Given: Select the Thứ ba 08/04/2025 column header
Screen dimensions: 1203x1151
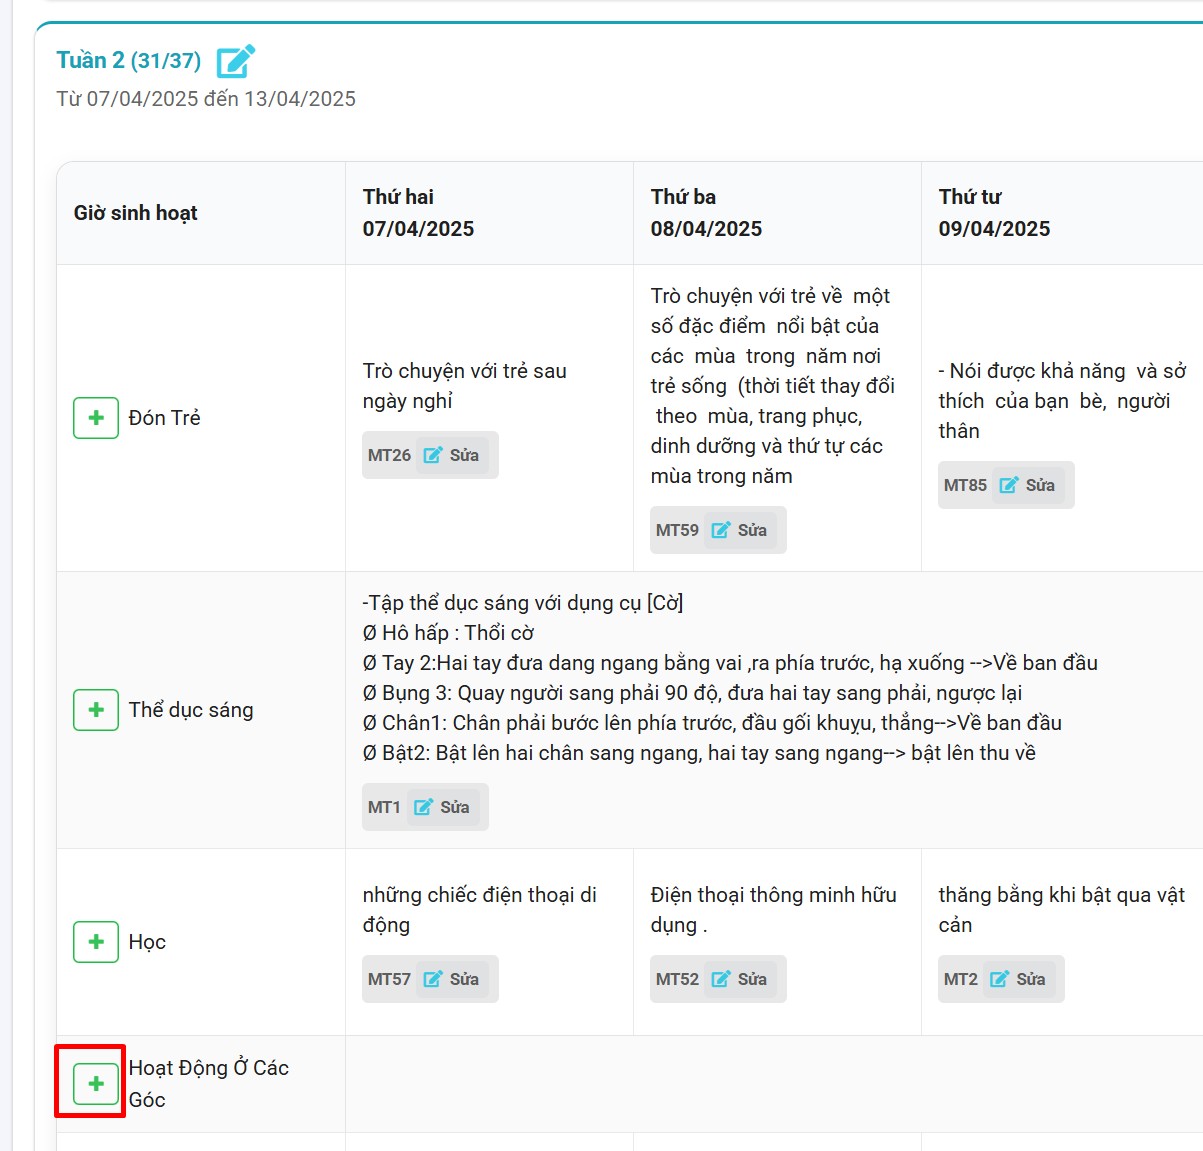Looking at the screenshot, I should (706, 213).
